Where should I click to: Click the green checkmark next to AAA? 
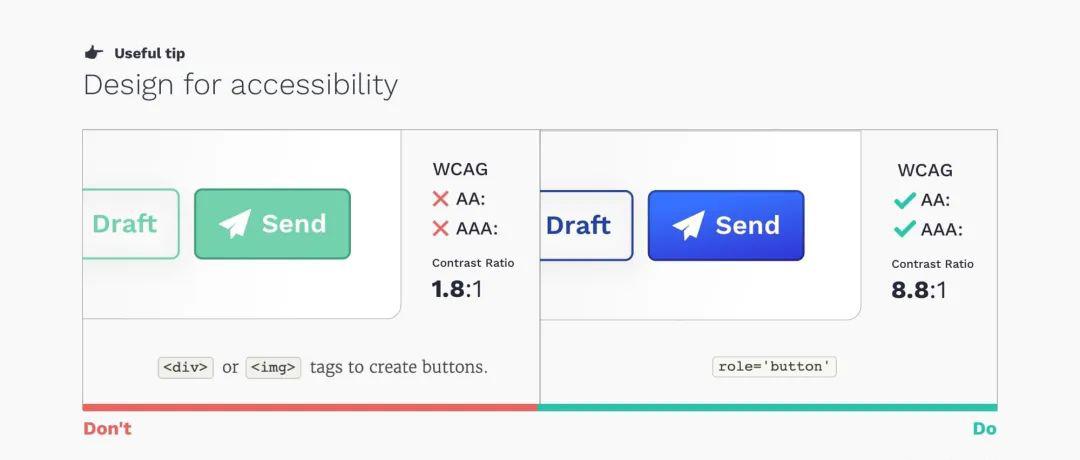coord(904,229)
